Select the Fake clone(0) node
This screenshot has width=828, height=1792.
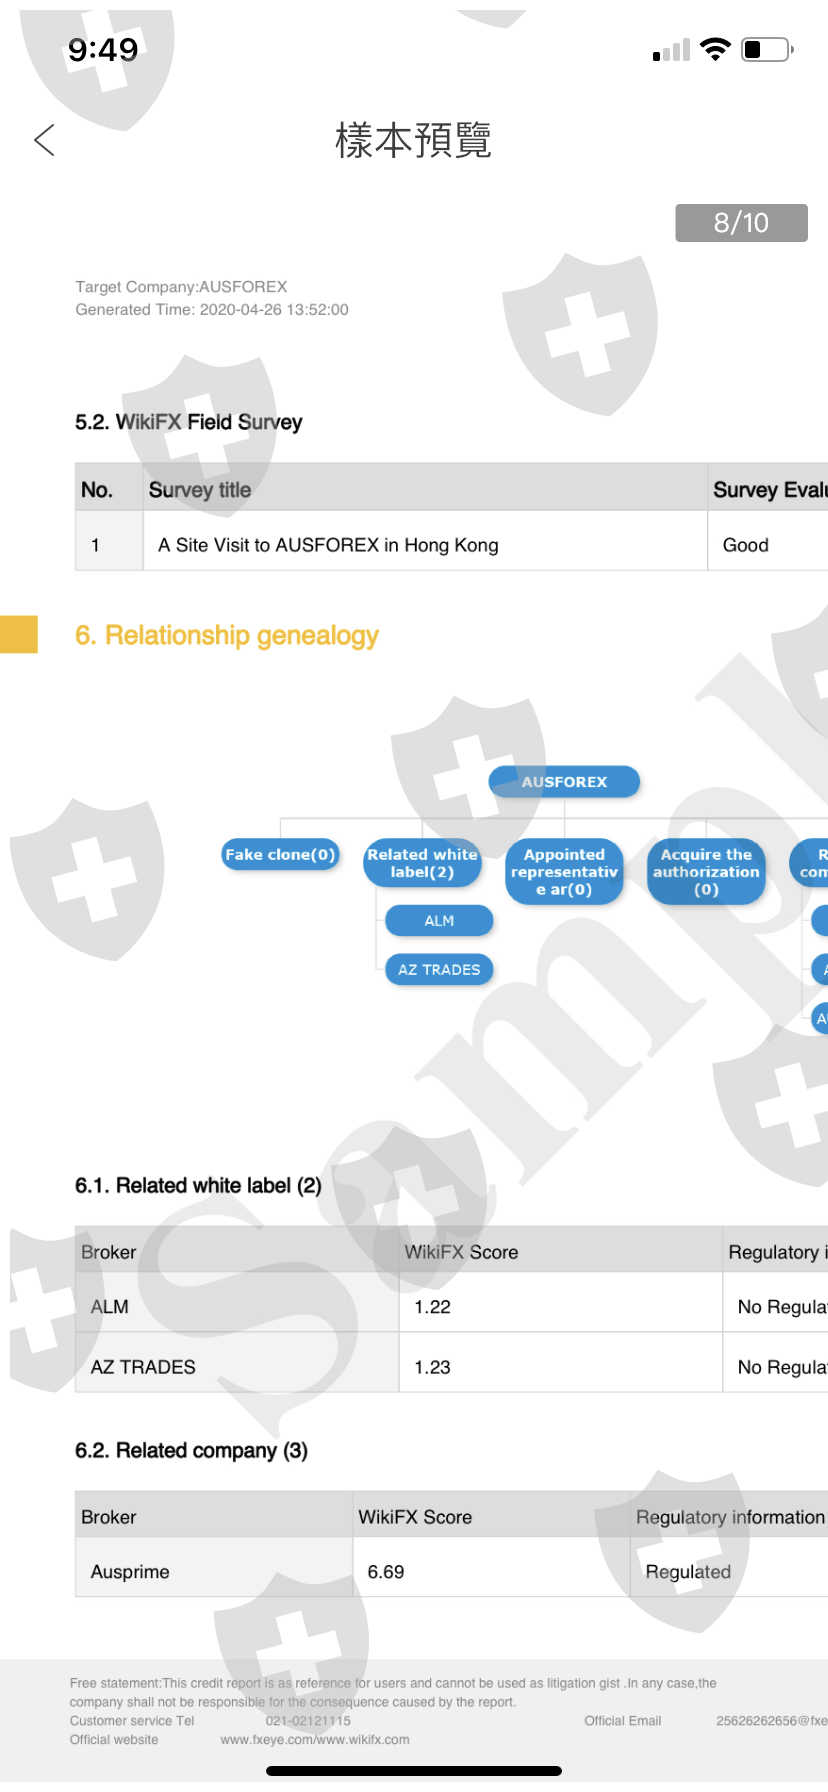click(x=280, y=855)
